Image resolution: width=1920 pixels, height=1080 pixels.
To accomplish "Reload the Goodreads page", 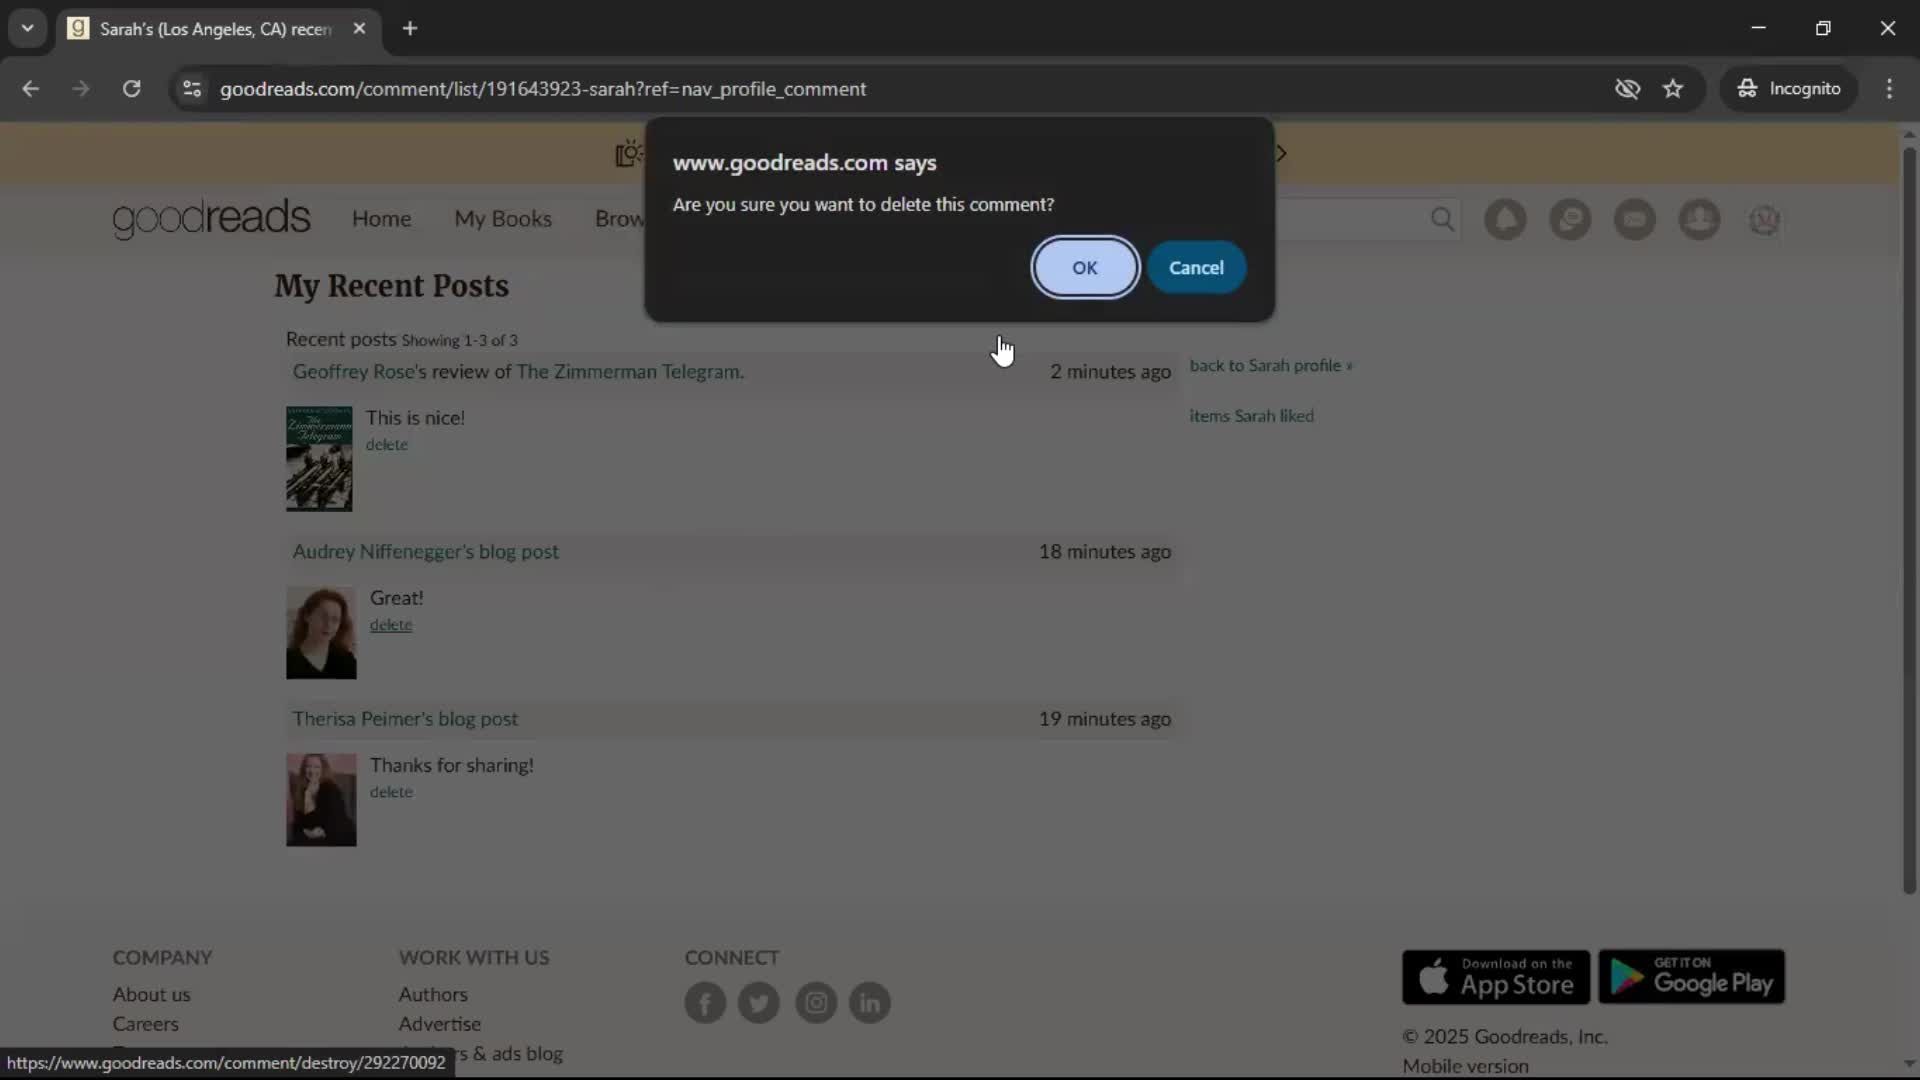I will coord(132,88).
